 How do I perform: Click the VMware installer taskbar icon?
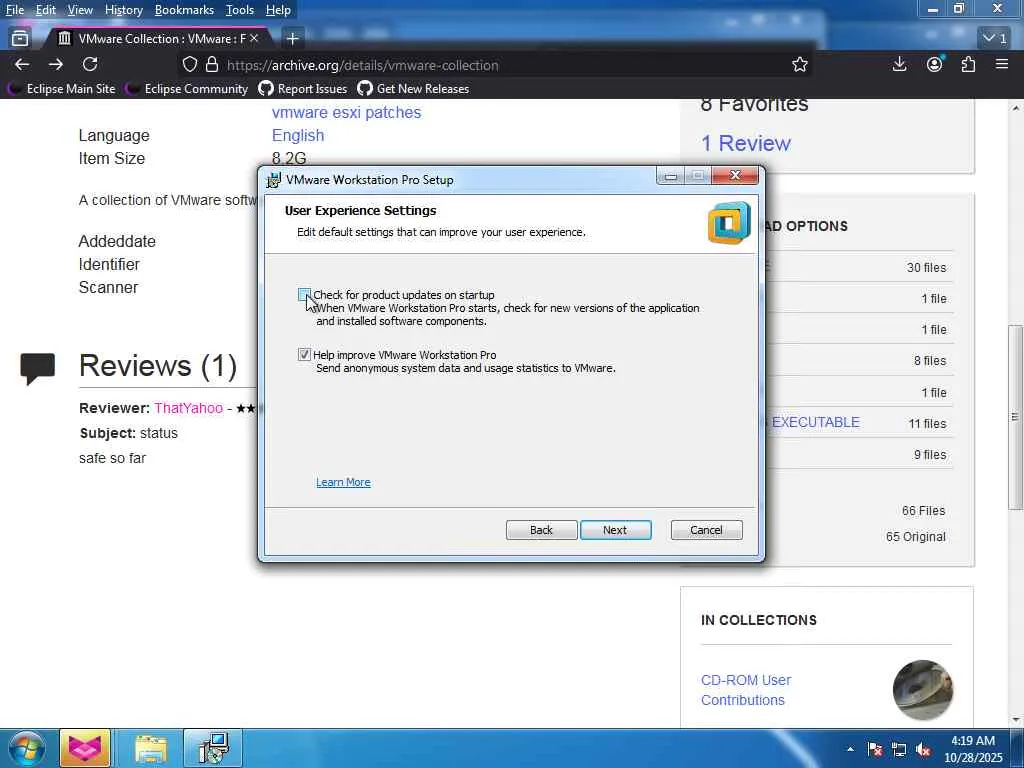click(213, 748)
